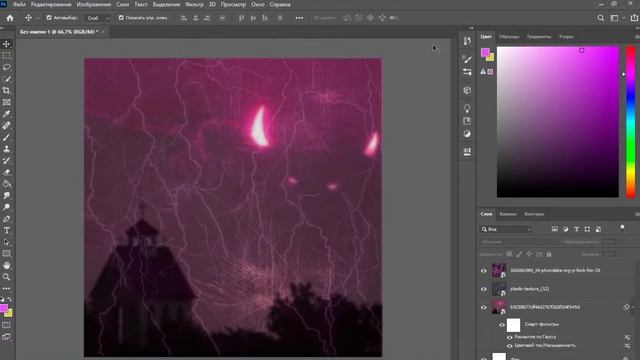Screen dimensions: 640x360
Task: Select the Eraser tool
Action: [7, 172]
